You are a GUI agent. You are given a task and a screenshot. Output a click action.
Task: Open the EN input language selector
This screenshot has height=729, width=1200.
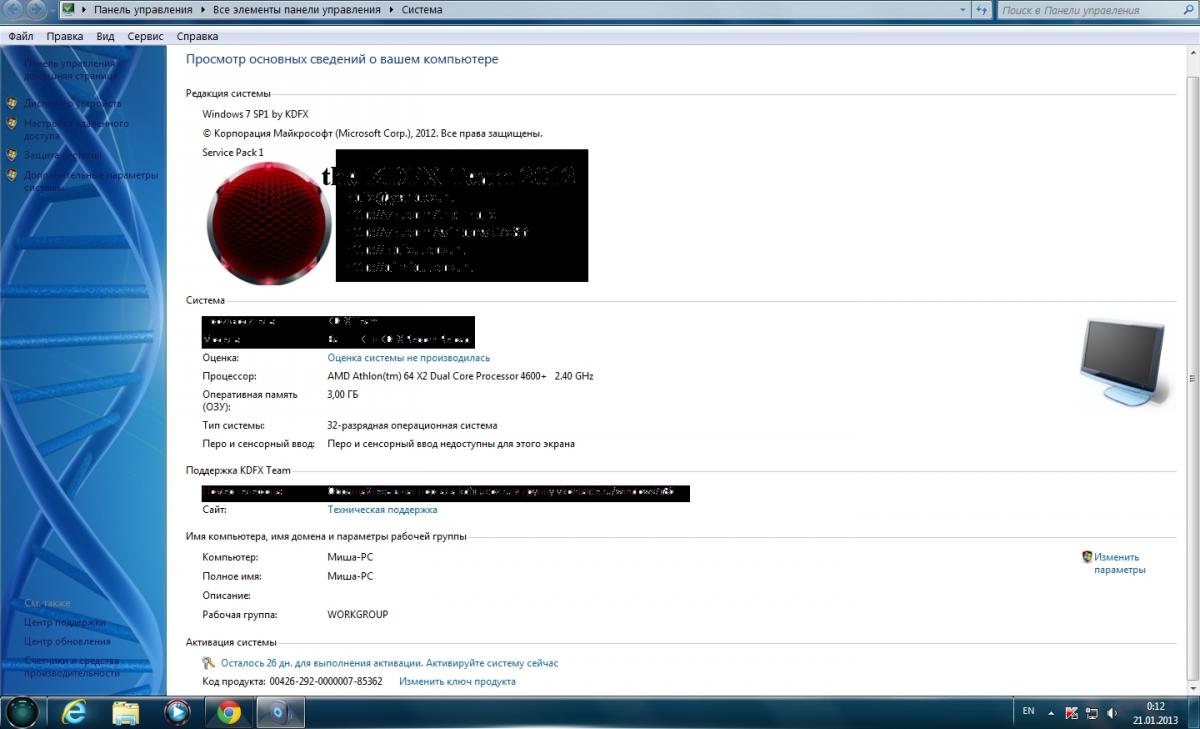1028,711
